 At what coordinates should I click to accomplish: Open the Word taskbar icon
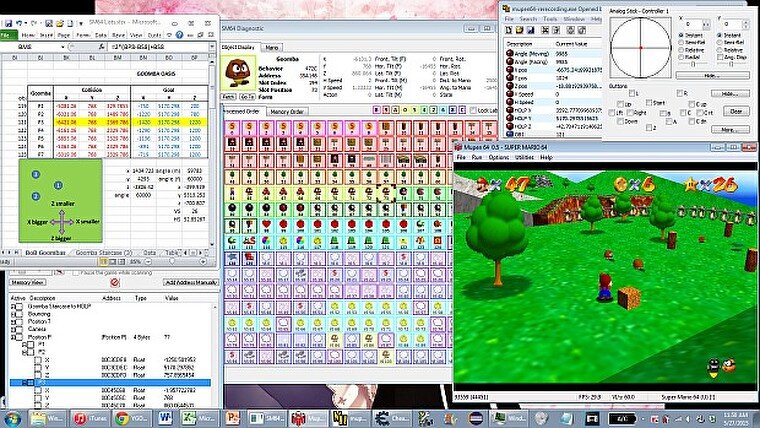[165, 418]
